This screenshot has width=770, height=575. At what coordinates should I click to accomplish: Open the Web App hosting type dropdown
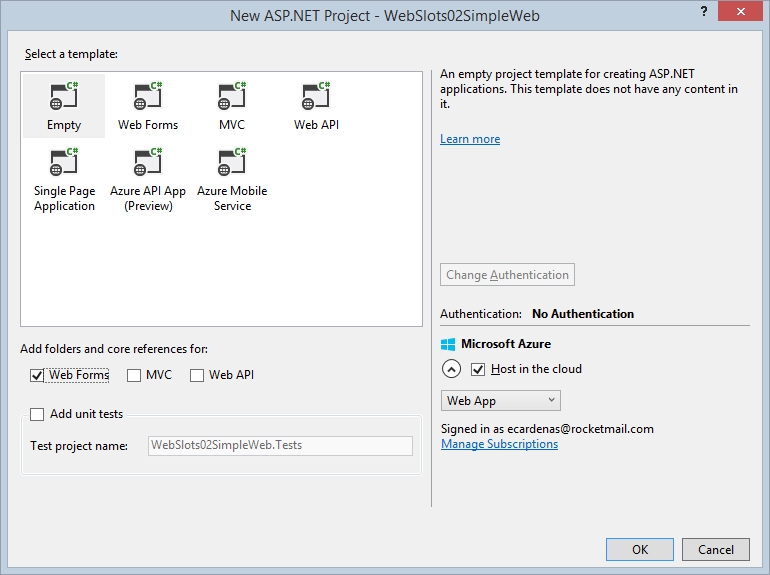point(500,401)
